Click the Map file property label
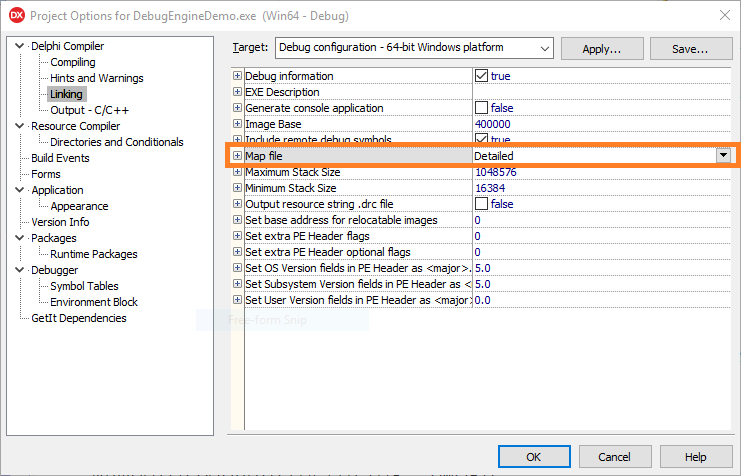This screenshot has width=741, height=476. click(x=264, y=156)
